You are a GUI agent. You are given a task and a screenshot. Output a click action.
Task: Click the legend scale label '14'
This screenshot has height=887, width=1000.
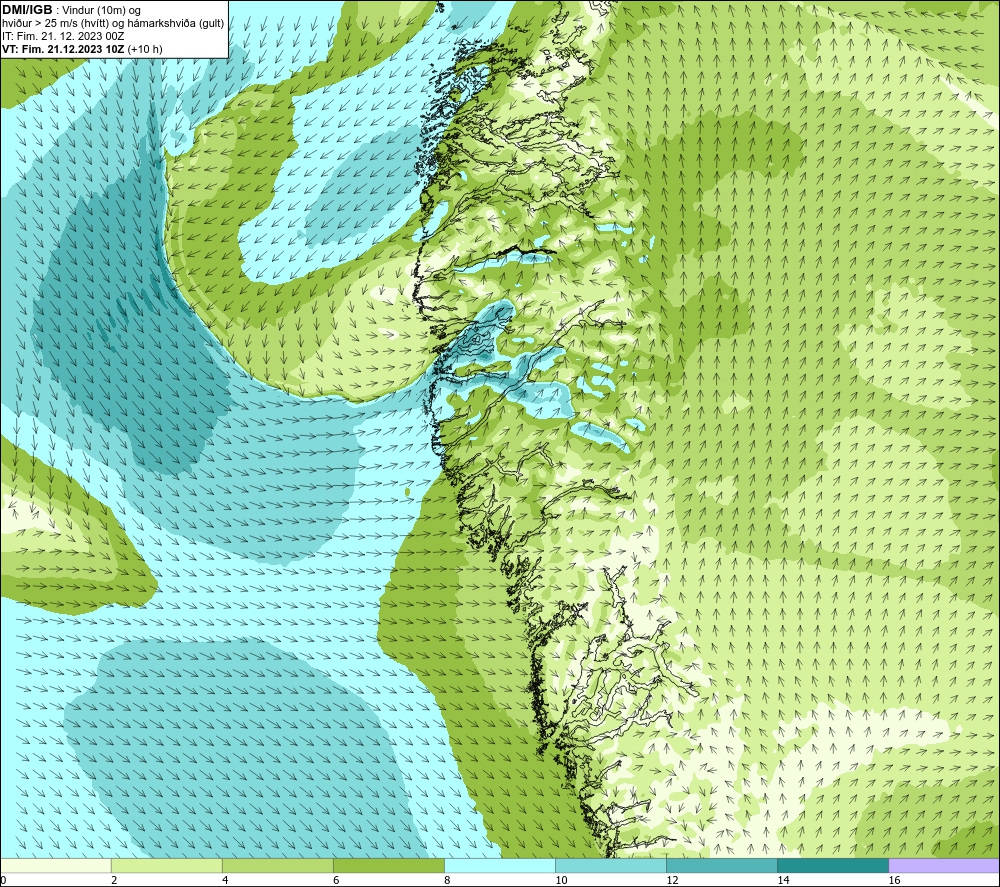[x=783, y=881]
